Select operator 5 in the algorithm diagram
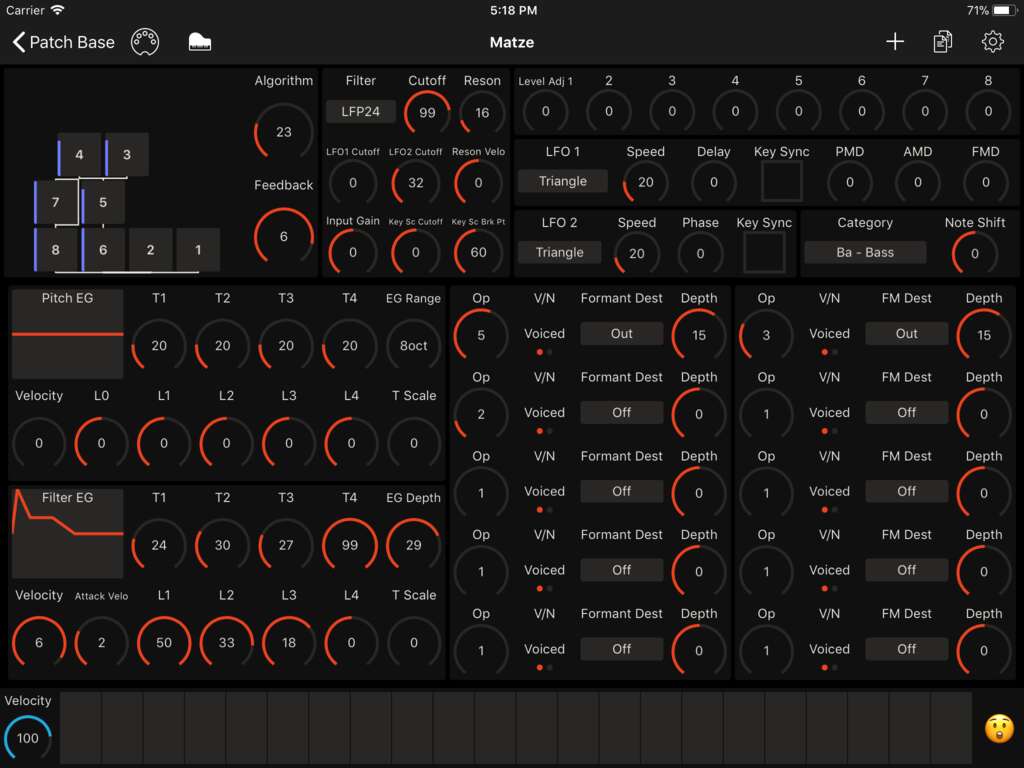The height and width of the screenshot is (768, 1024). tap(103, 202)
